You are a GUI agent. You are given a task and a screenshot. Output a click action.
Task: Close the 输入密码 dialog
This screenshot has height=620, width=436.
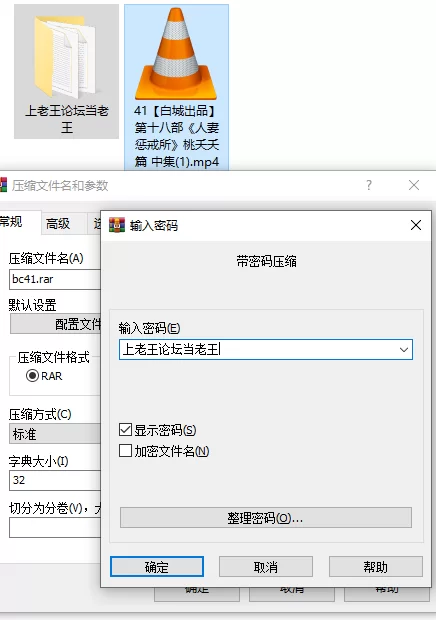coord(416,225)
